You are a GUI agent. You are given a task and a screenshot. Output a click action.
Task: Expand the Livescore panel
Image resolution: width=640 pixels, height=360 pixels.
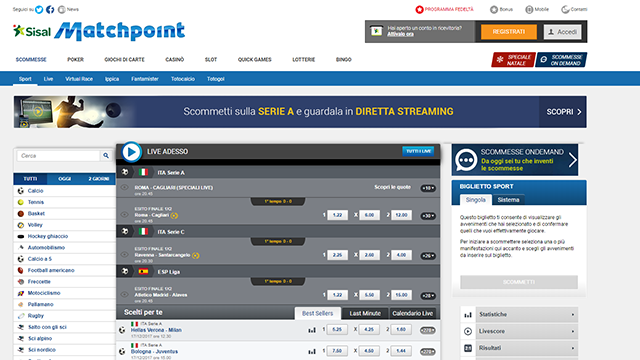[519, 331]
